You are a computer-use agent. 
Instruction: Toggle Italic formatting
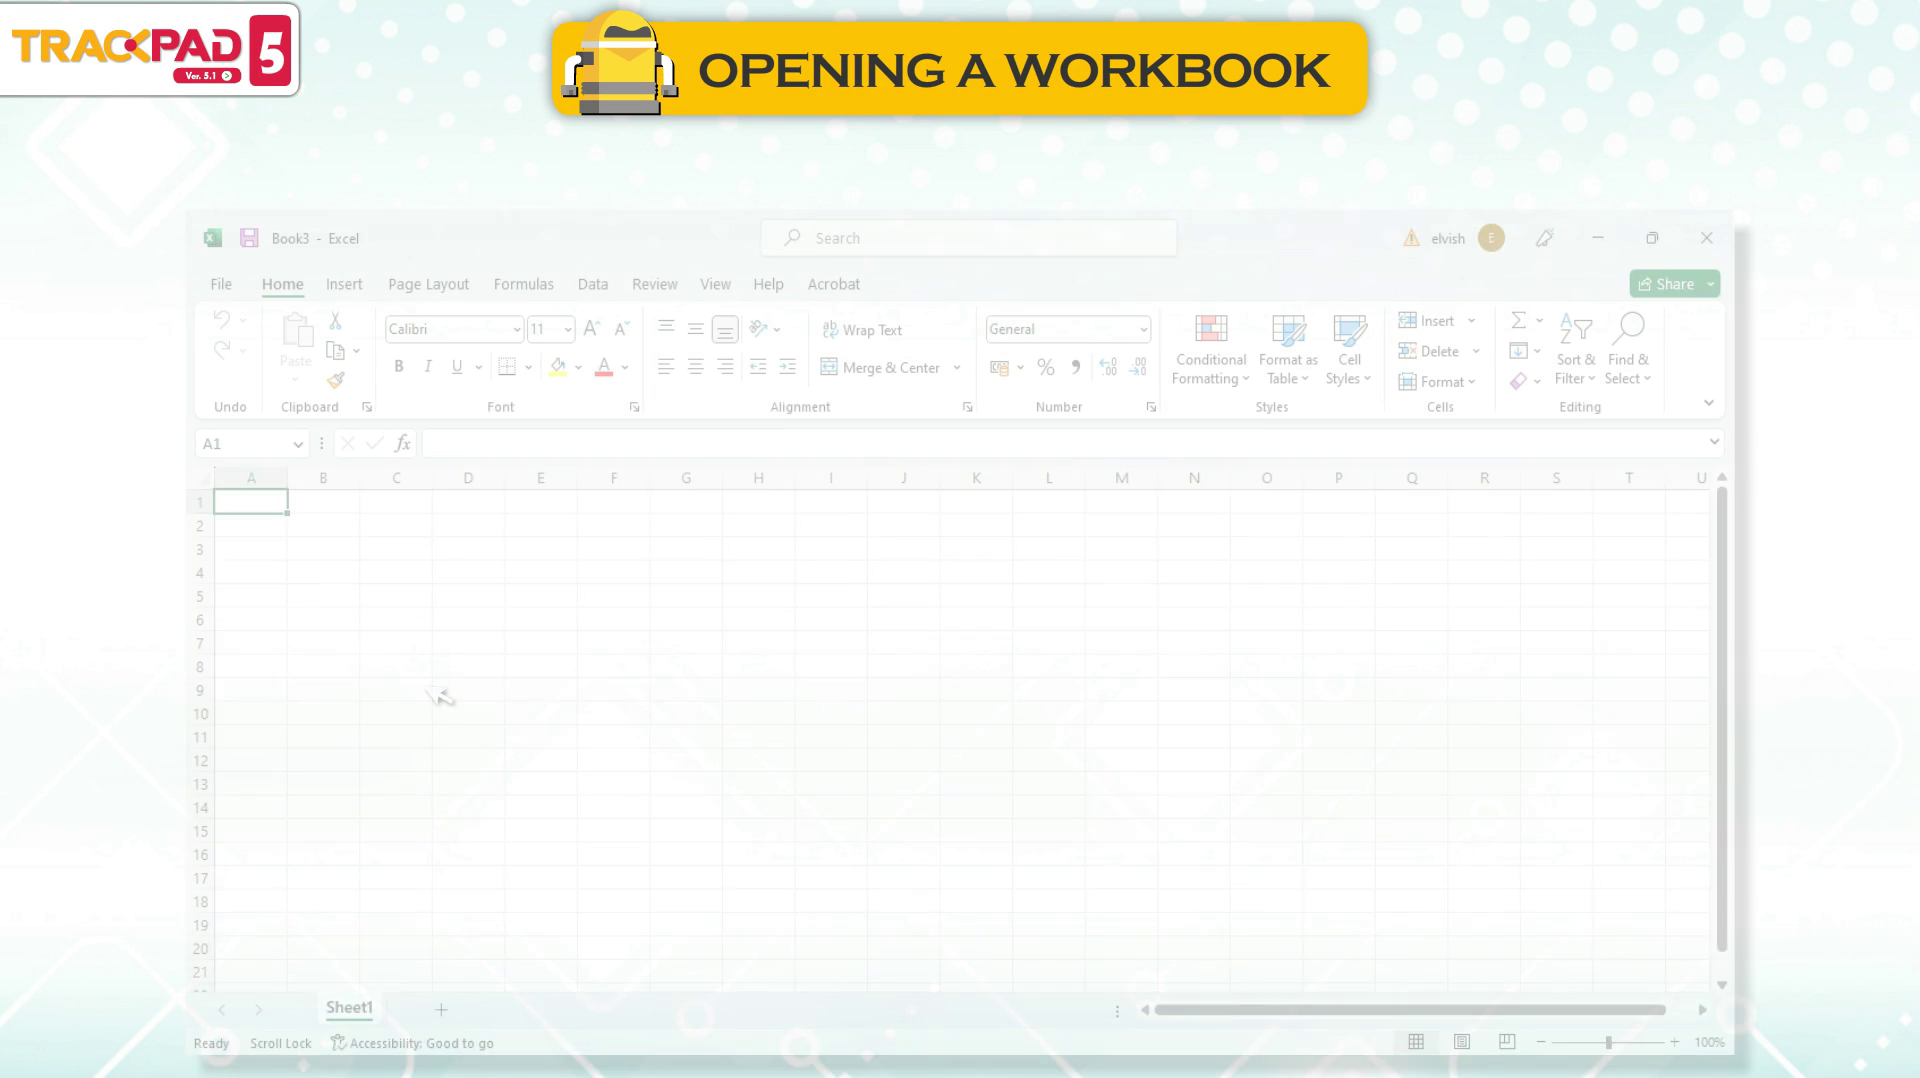pyautogui.click(x=428, y=367)
